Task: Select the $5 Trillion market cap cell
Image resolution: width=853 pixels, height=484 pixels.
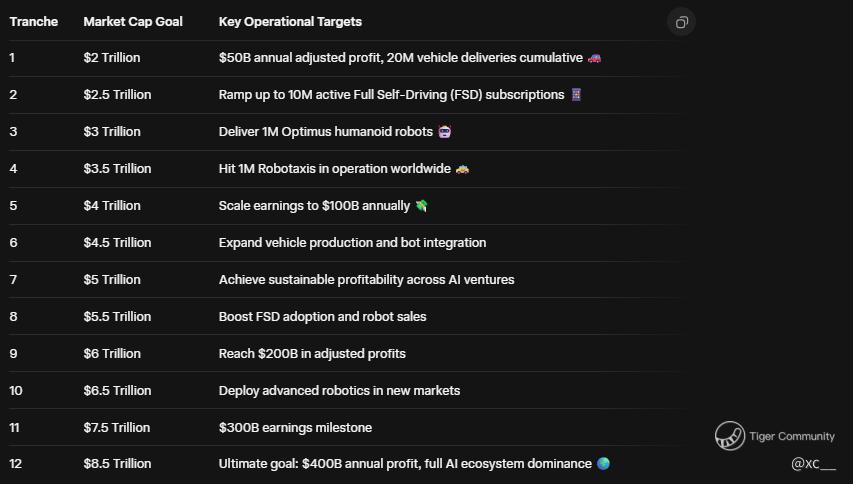Action: click(x=112, y=280)
